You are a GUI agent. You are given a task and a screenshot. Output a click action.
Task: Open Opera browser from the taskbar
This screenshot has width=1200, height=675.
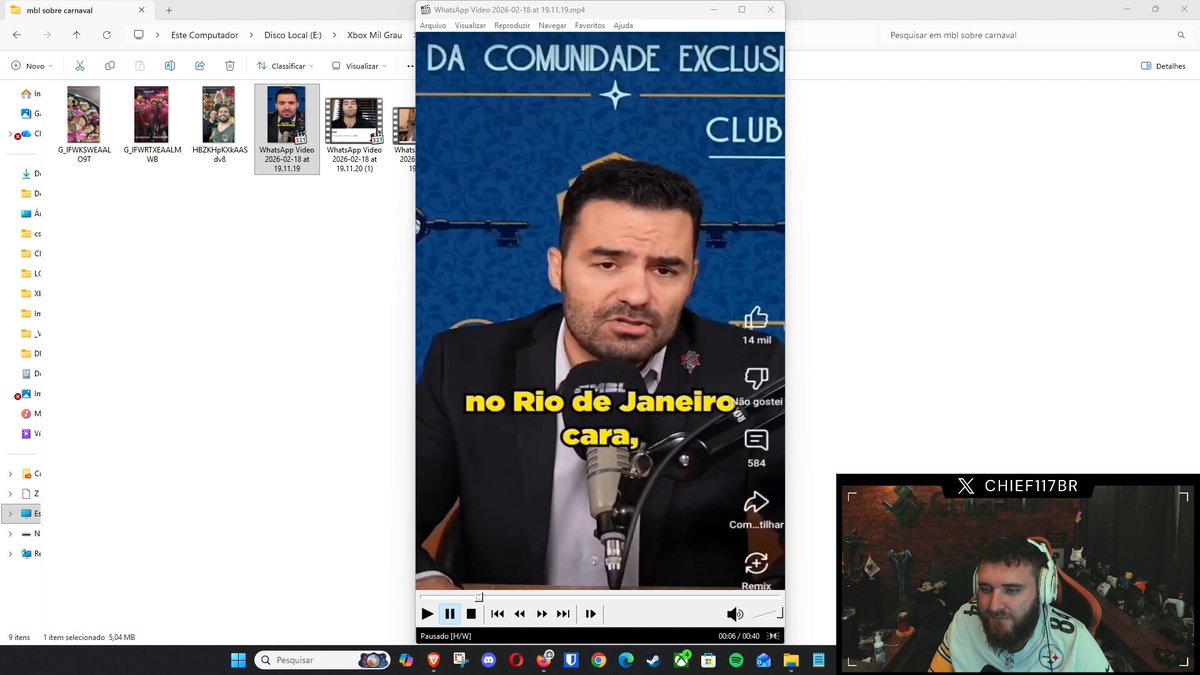tap(516, 660)
